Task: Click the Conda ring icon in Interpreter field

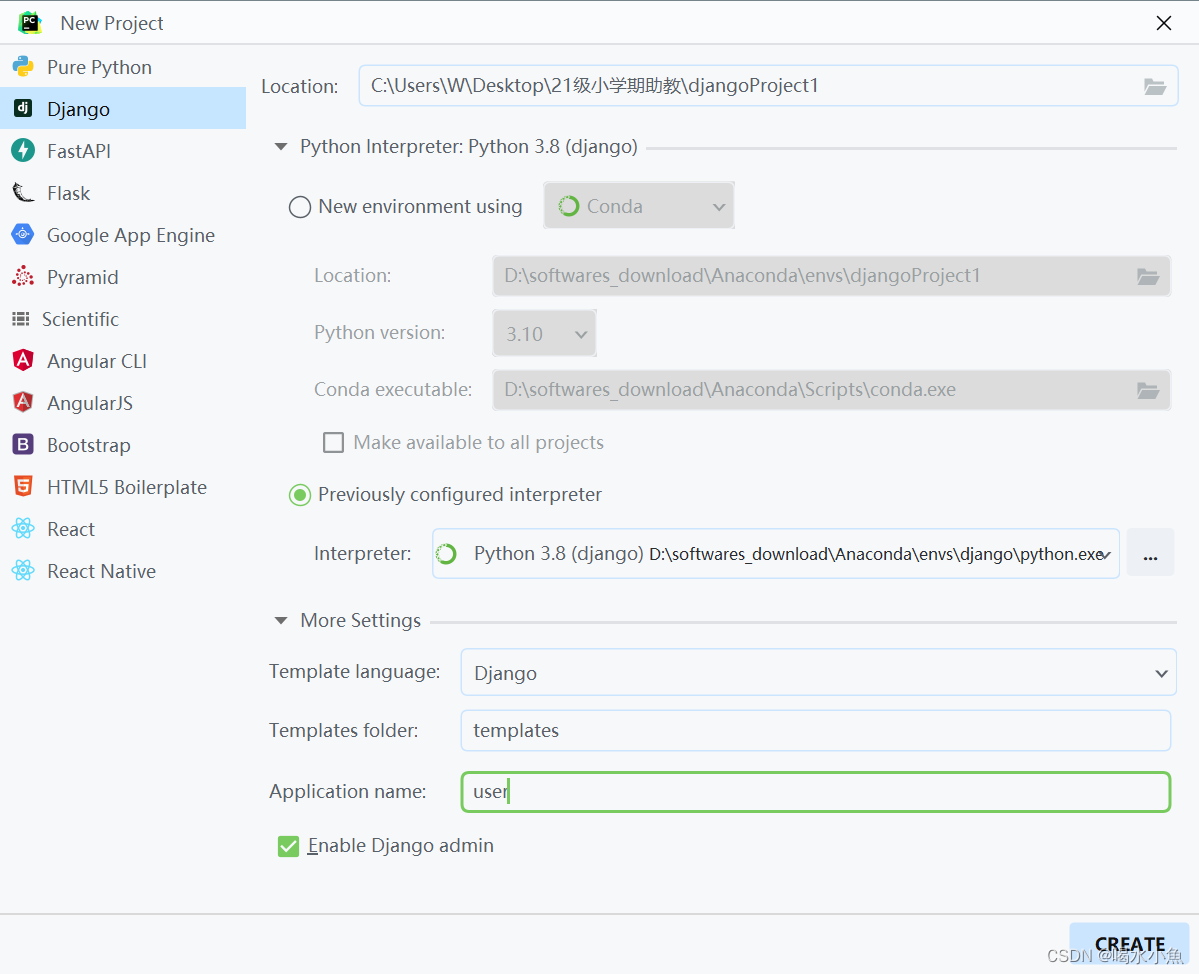Action: (447, 554)
